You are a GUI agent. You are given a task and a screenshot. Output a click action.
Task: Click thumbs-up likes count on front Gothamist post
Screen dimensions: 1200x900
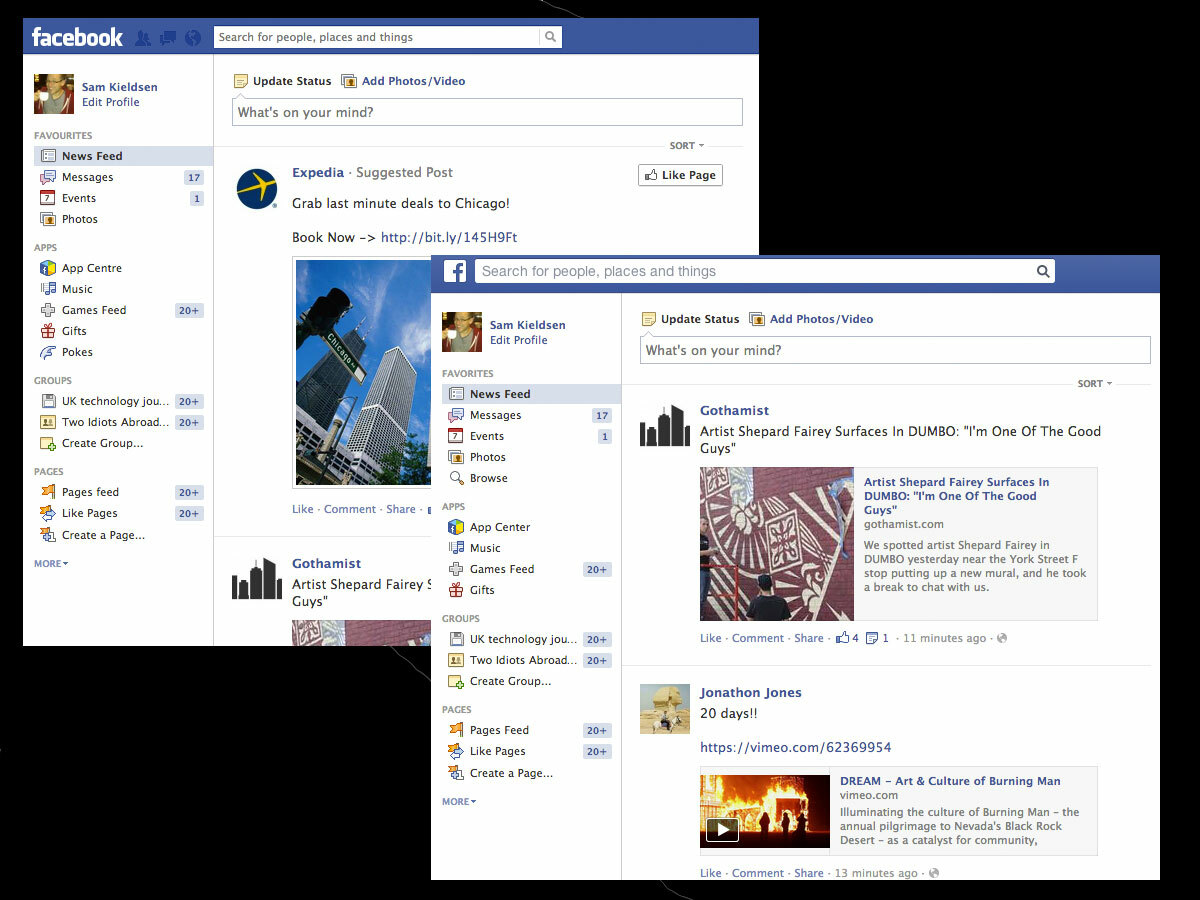click(847, 638)
